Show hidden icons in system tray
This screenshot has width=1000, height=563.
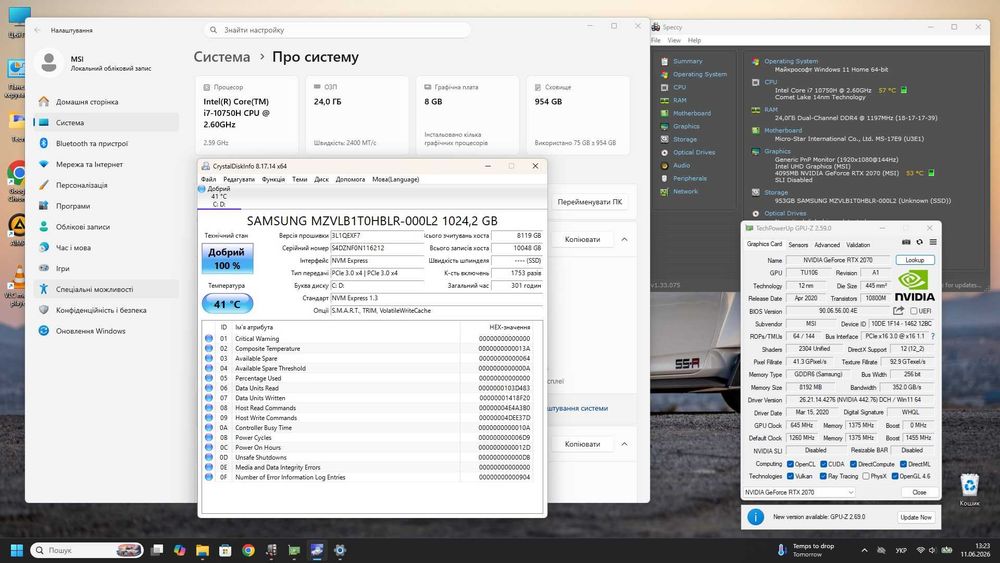864,550
